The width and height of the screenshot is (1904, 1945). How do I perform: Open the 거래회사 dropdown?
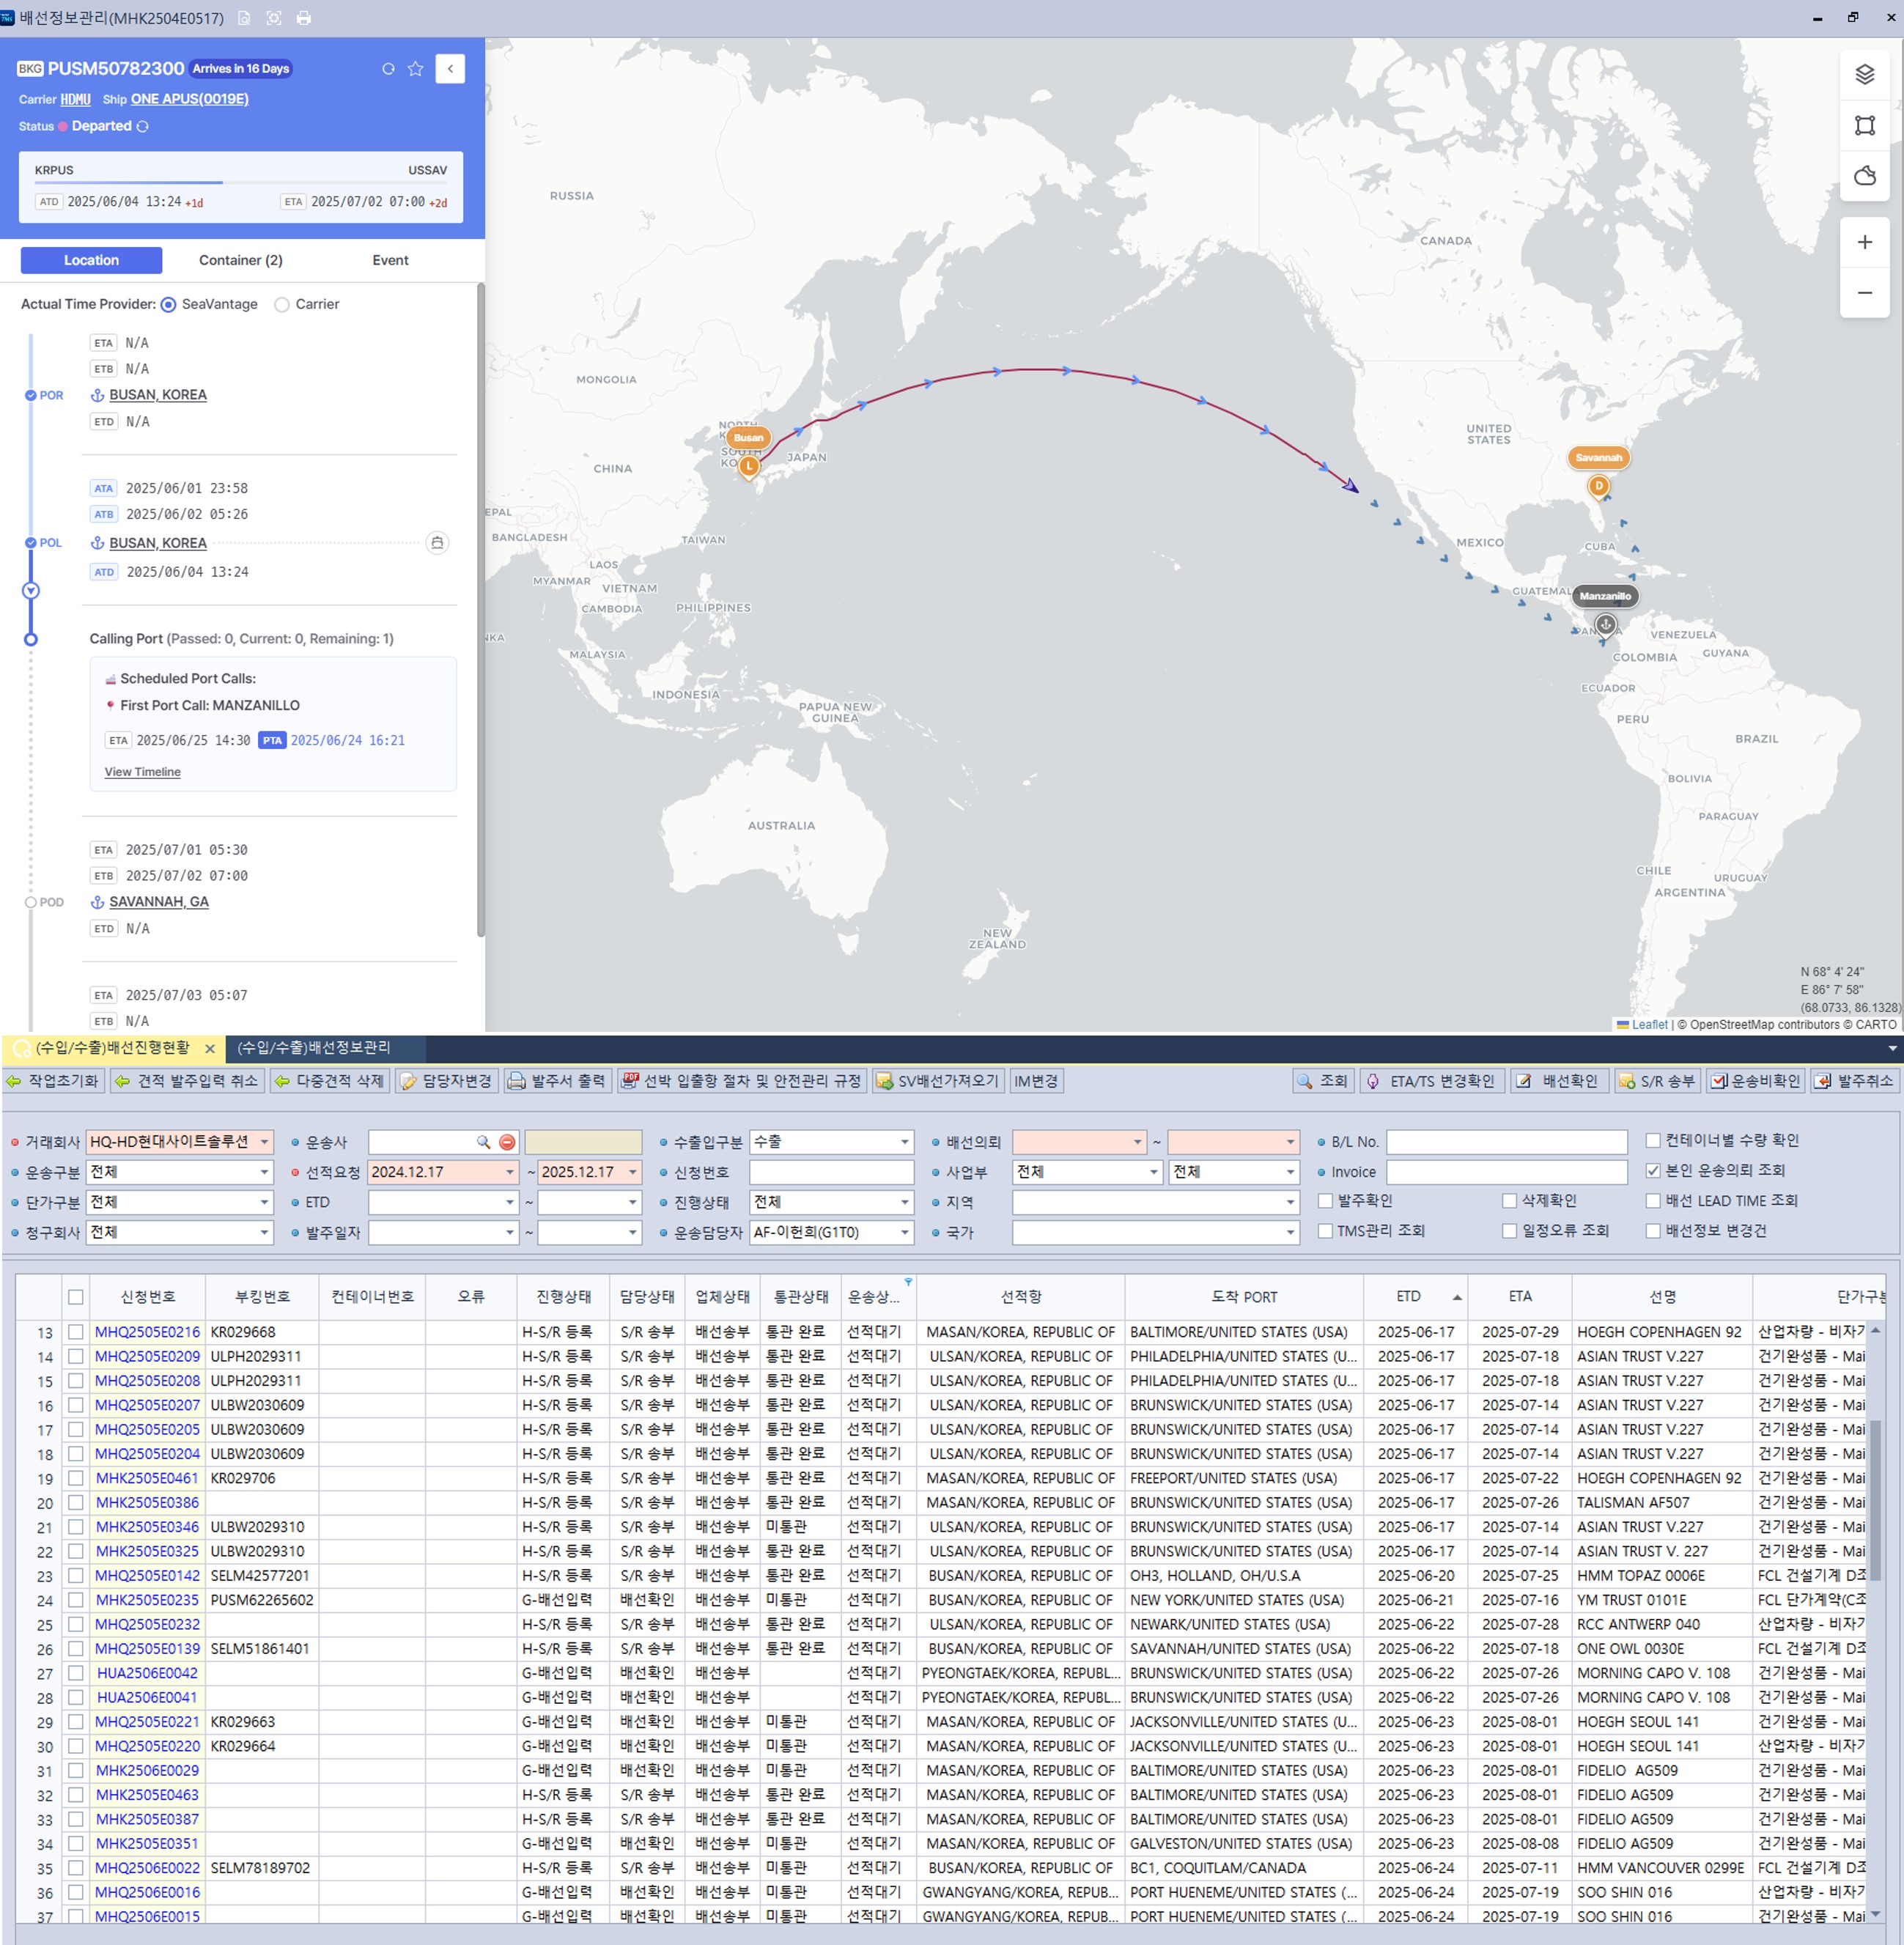pyautogui.click(x=265, y=1142)
